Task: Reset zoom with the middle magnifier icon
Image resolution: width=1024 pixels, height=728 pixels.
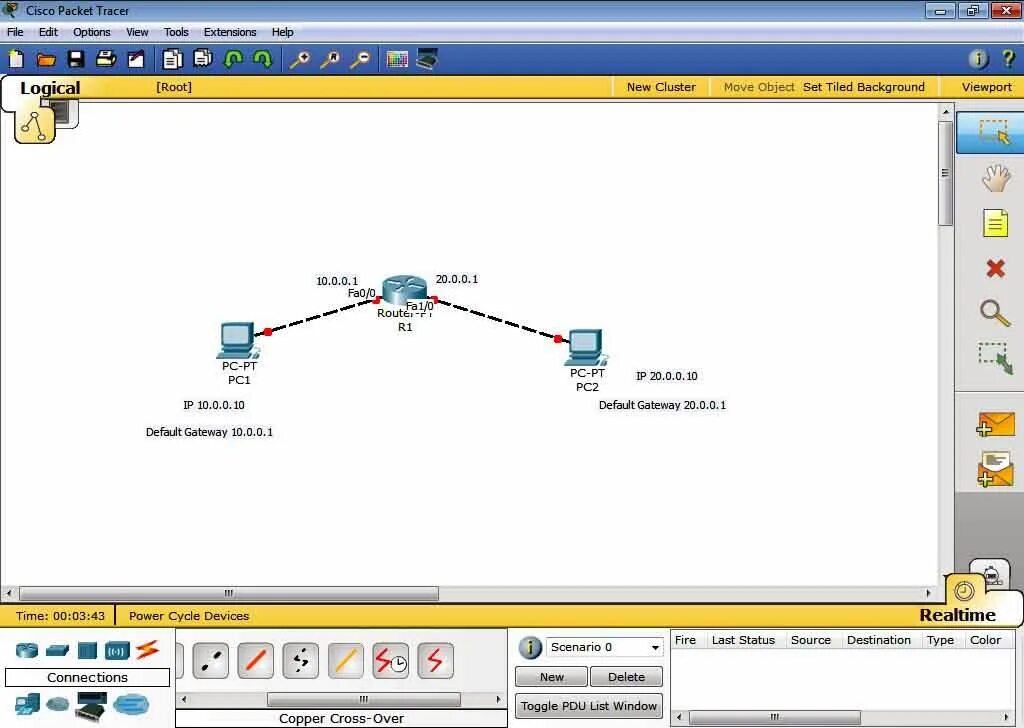Action: [x=330, y=60]
